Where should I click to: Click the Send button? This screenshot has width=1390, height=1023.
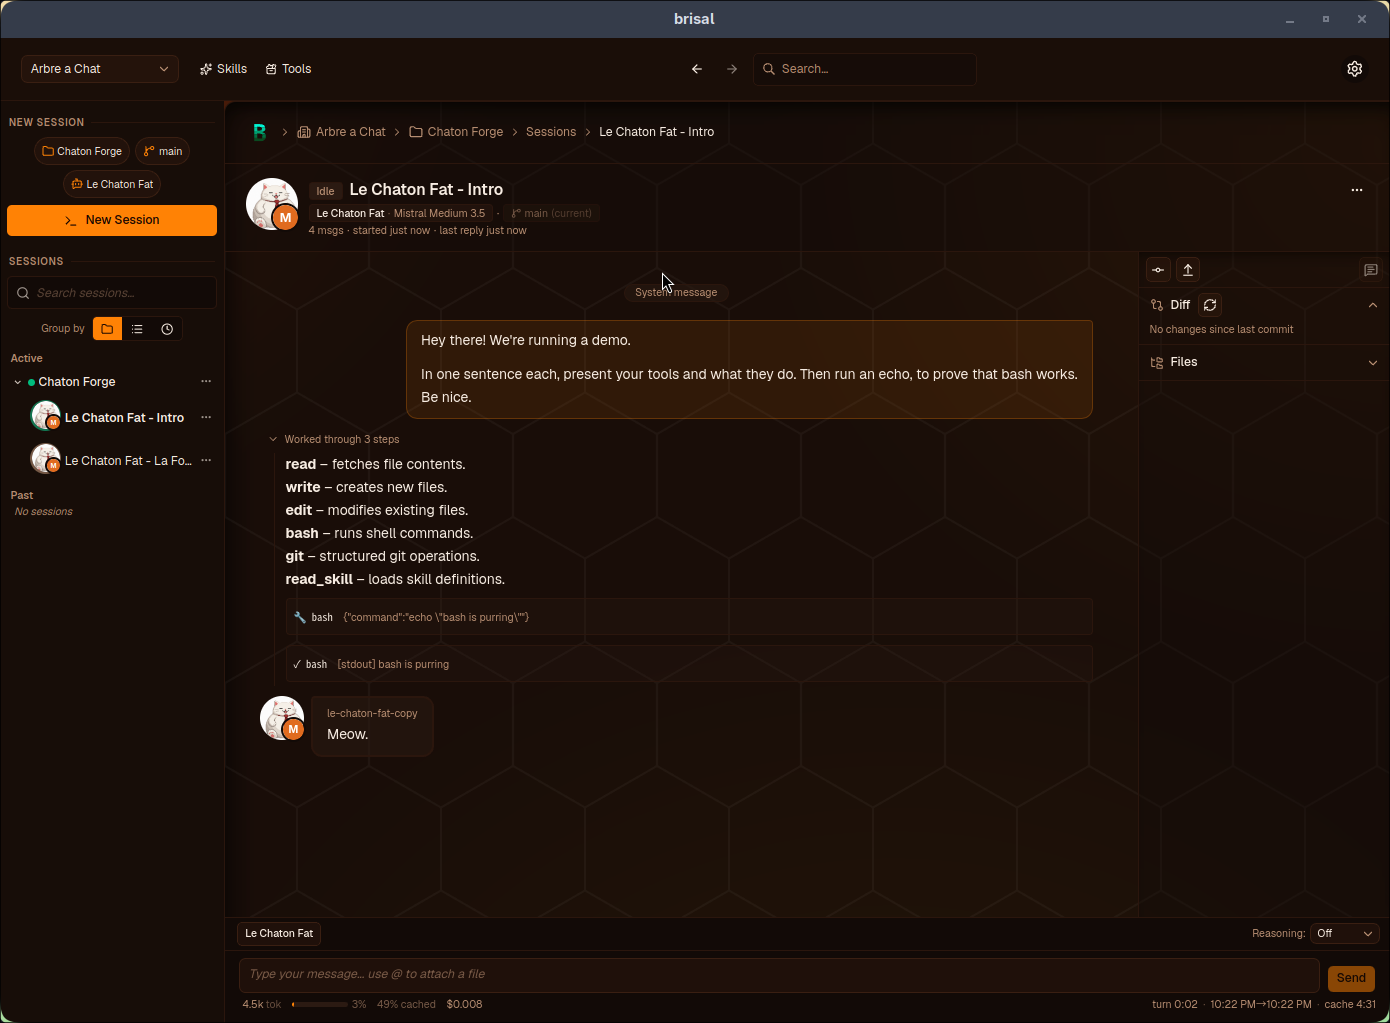coord(1351,978)
